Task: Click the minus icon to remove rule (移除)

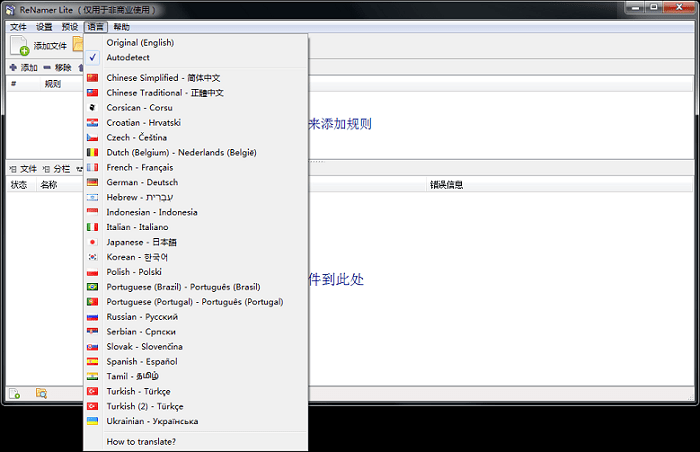Action: (x=47, y=68)
